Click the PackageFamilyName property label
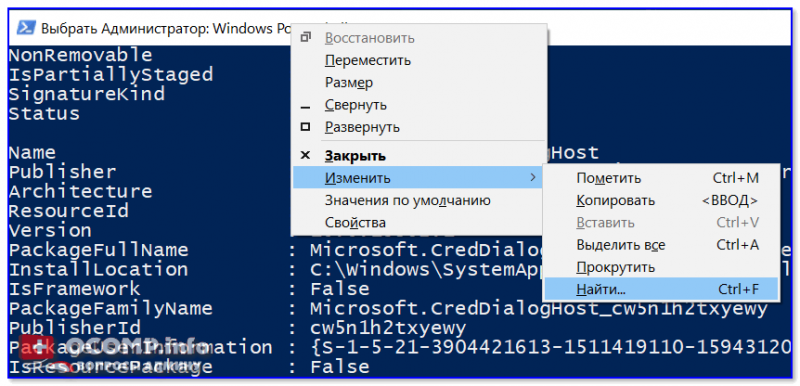Image resolution: width=800 pixels, height=386 pixels. 111,308
